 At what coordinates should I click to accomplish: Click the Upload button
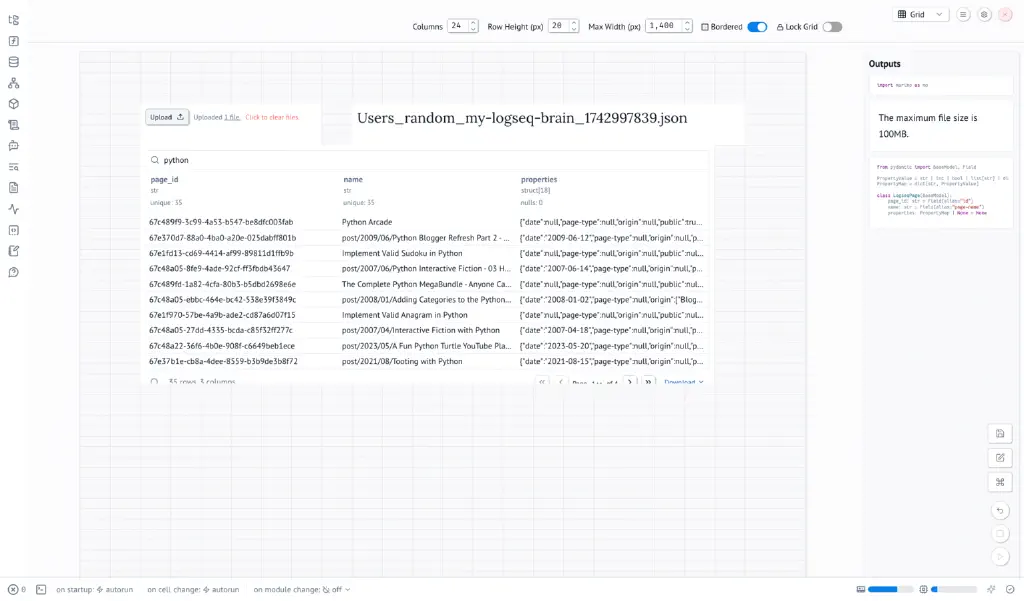tap(167, 117)
